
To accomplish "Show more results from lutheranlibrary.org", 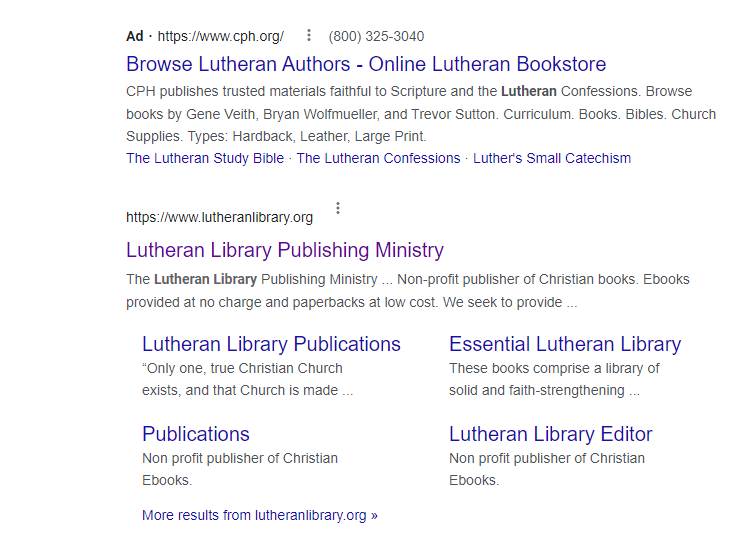I will pos(260,515).
